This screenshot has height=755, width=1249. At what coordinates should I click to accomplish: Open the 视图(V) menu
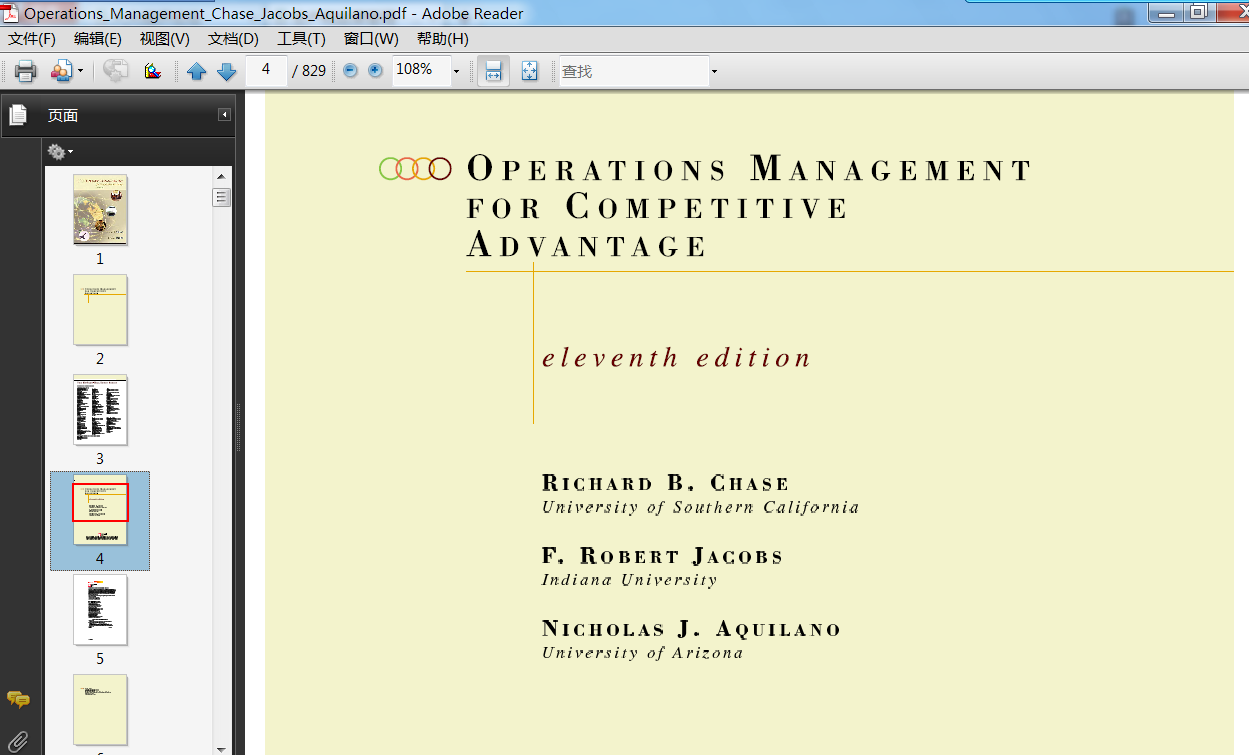[164, 39]
